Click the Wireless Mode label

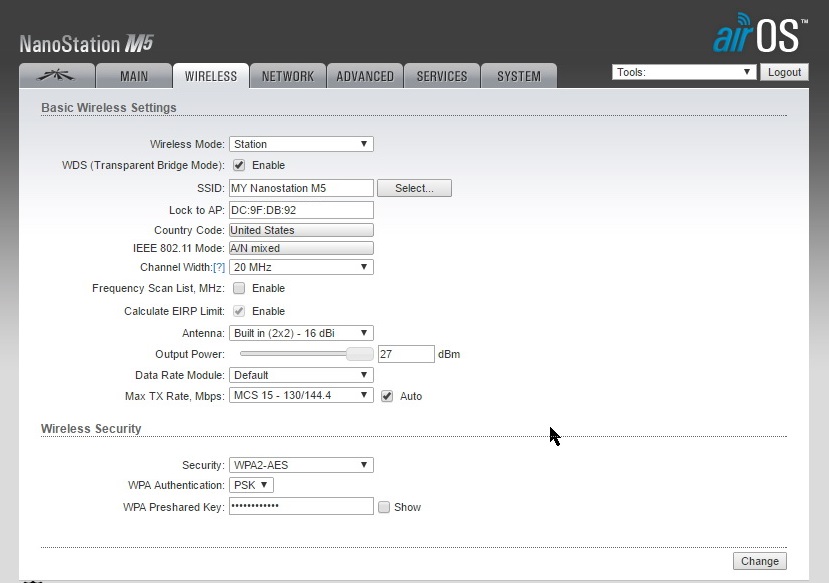coord(187,144)
